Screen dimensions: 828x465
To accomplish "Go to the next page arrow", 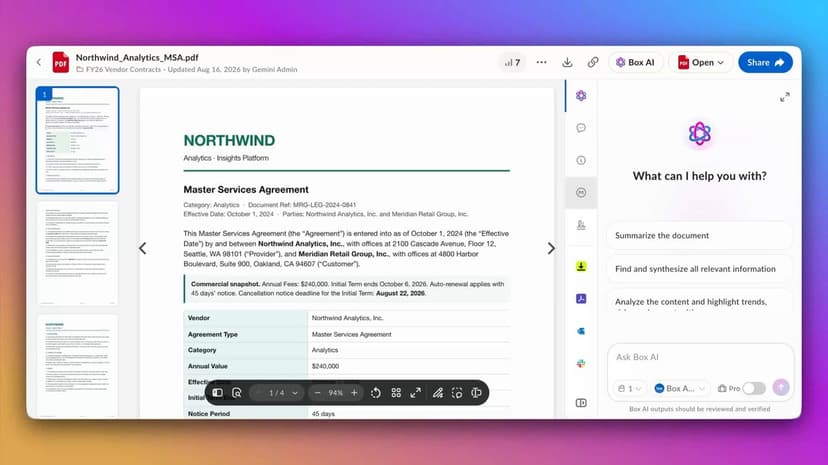I will 551,248.
